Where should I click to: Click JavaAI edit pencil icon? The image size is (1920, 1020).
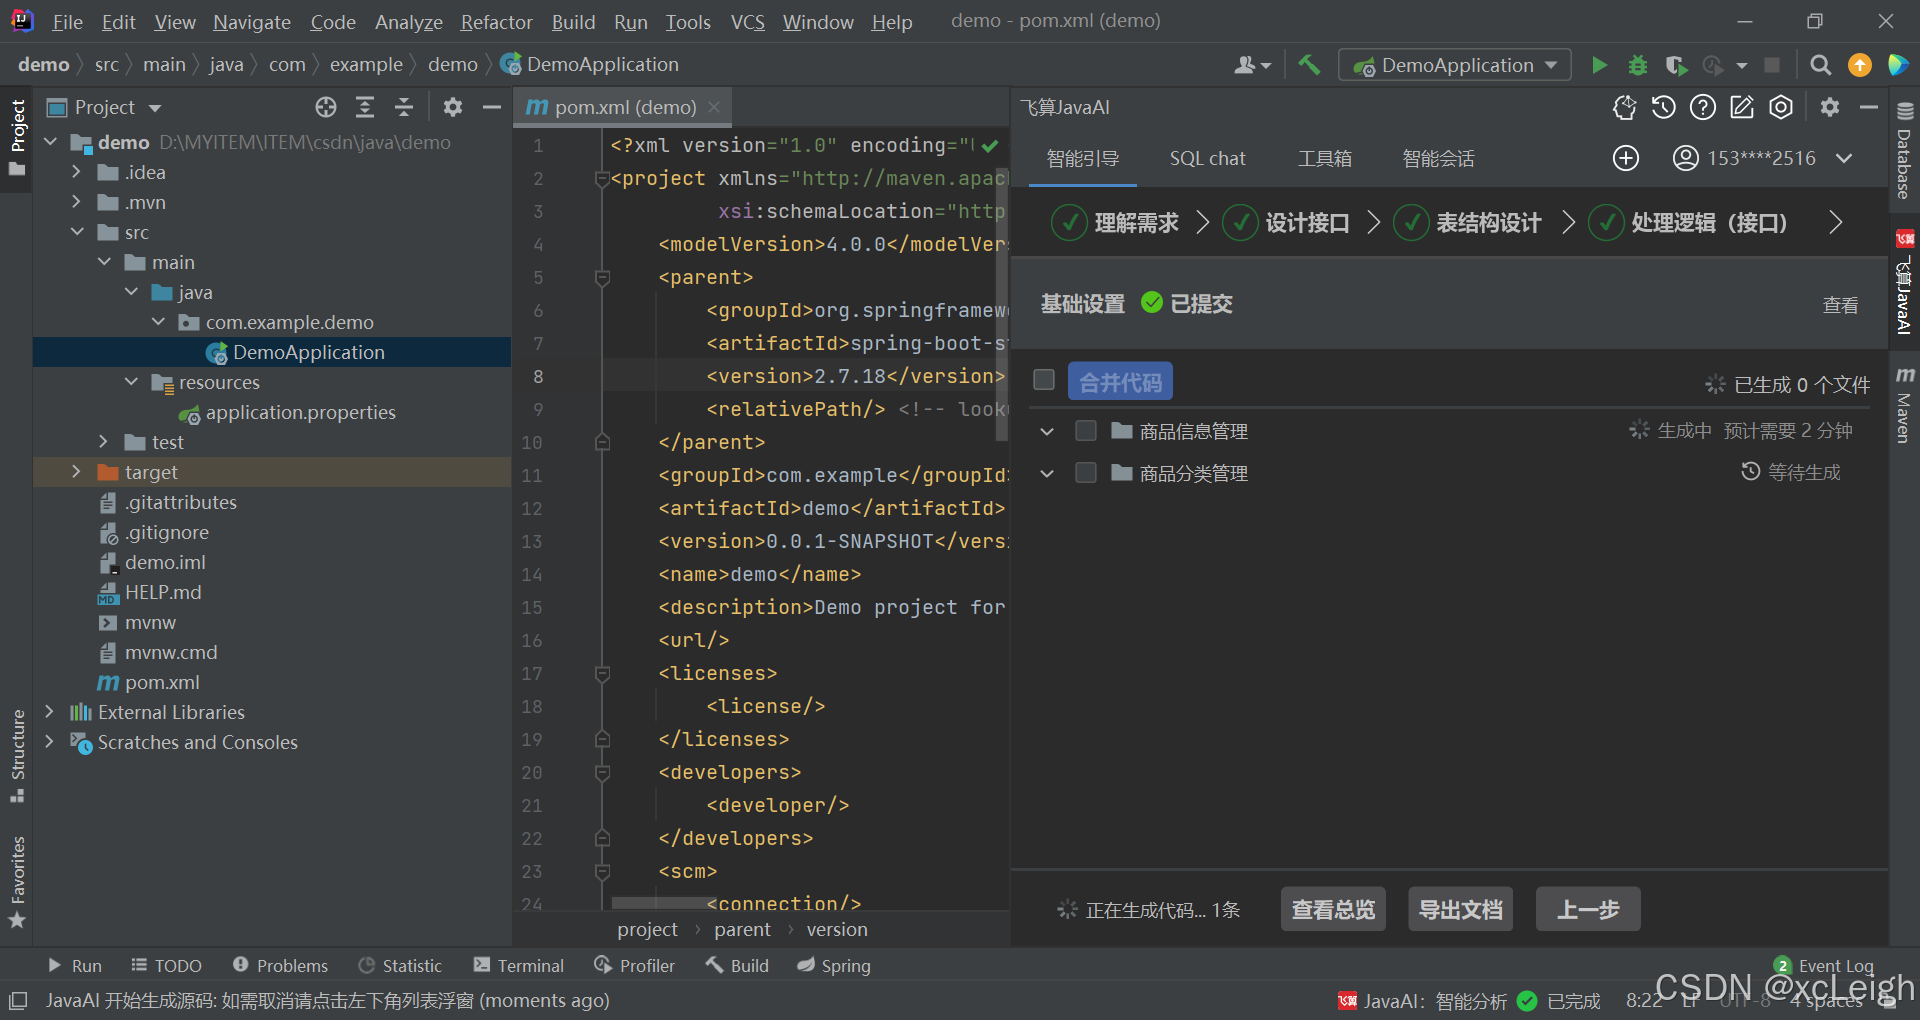pos(1742,107)
